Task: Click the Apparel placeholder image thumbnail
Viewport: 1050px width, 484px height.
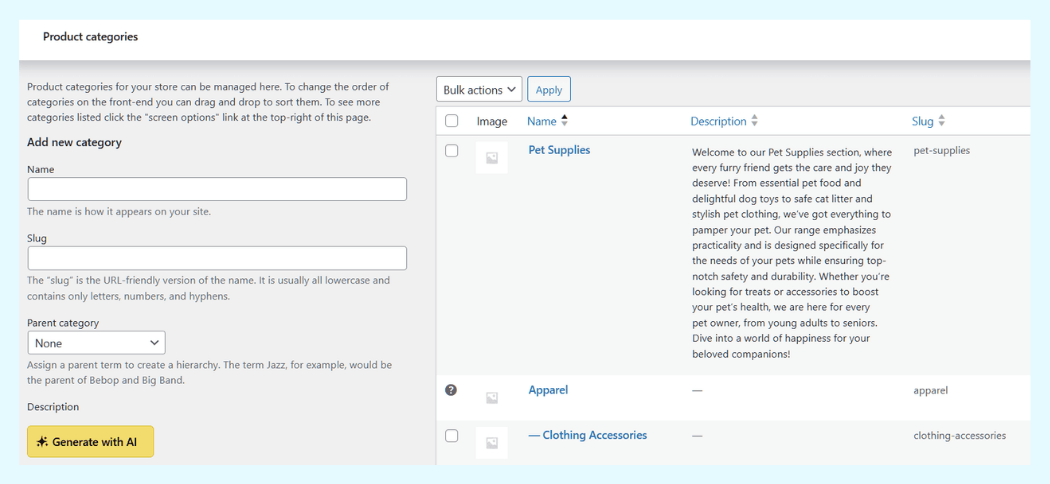Action: [x=492, y=397]
